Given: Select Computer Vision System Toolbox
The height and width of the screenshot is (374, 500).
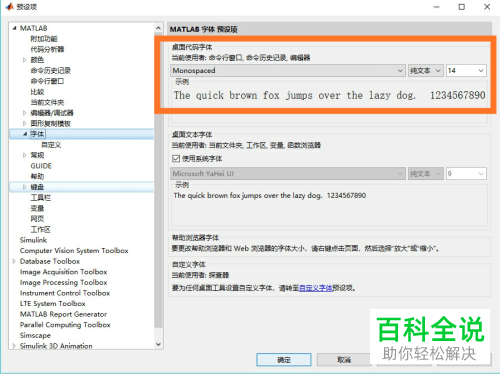Looking at the screenshot, I should 74,251.
